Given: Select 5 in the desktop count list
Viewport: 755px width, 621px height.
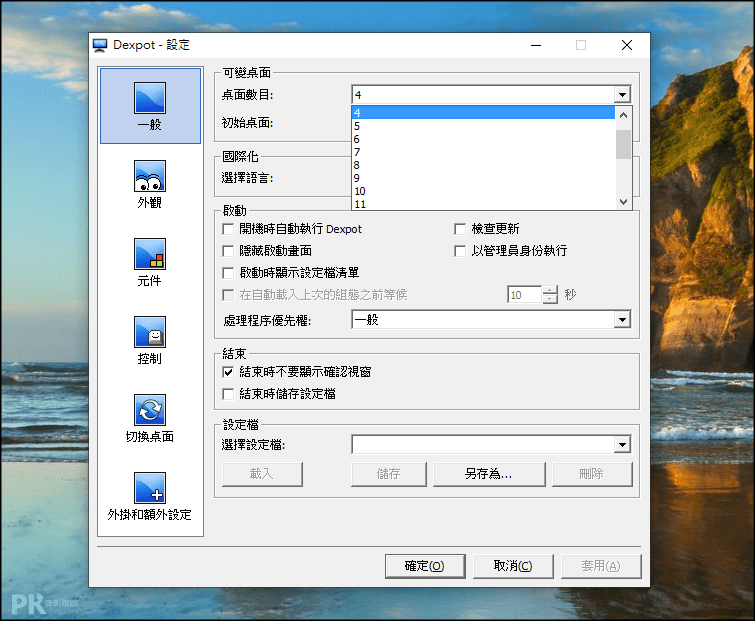Looking at the screenshot, I should pyautogui.click(x=483, y=126).
